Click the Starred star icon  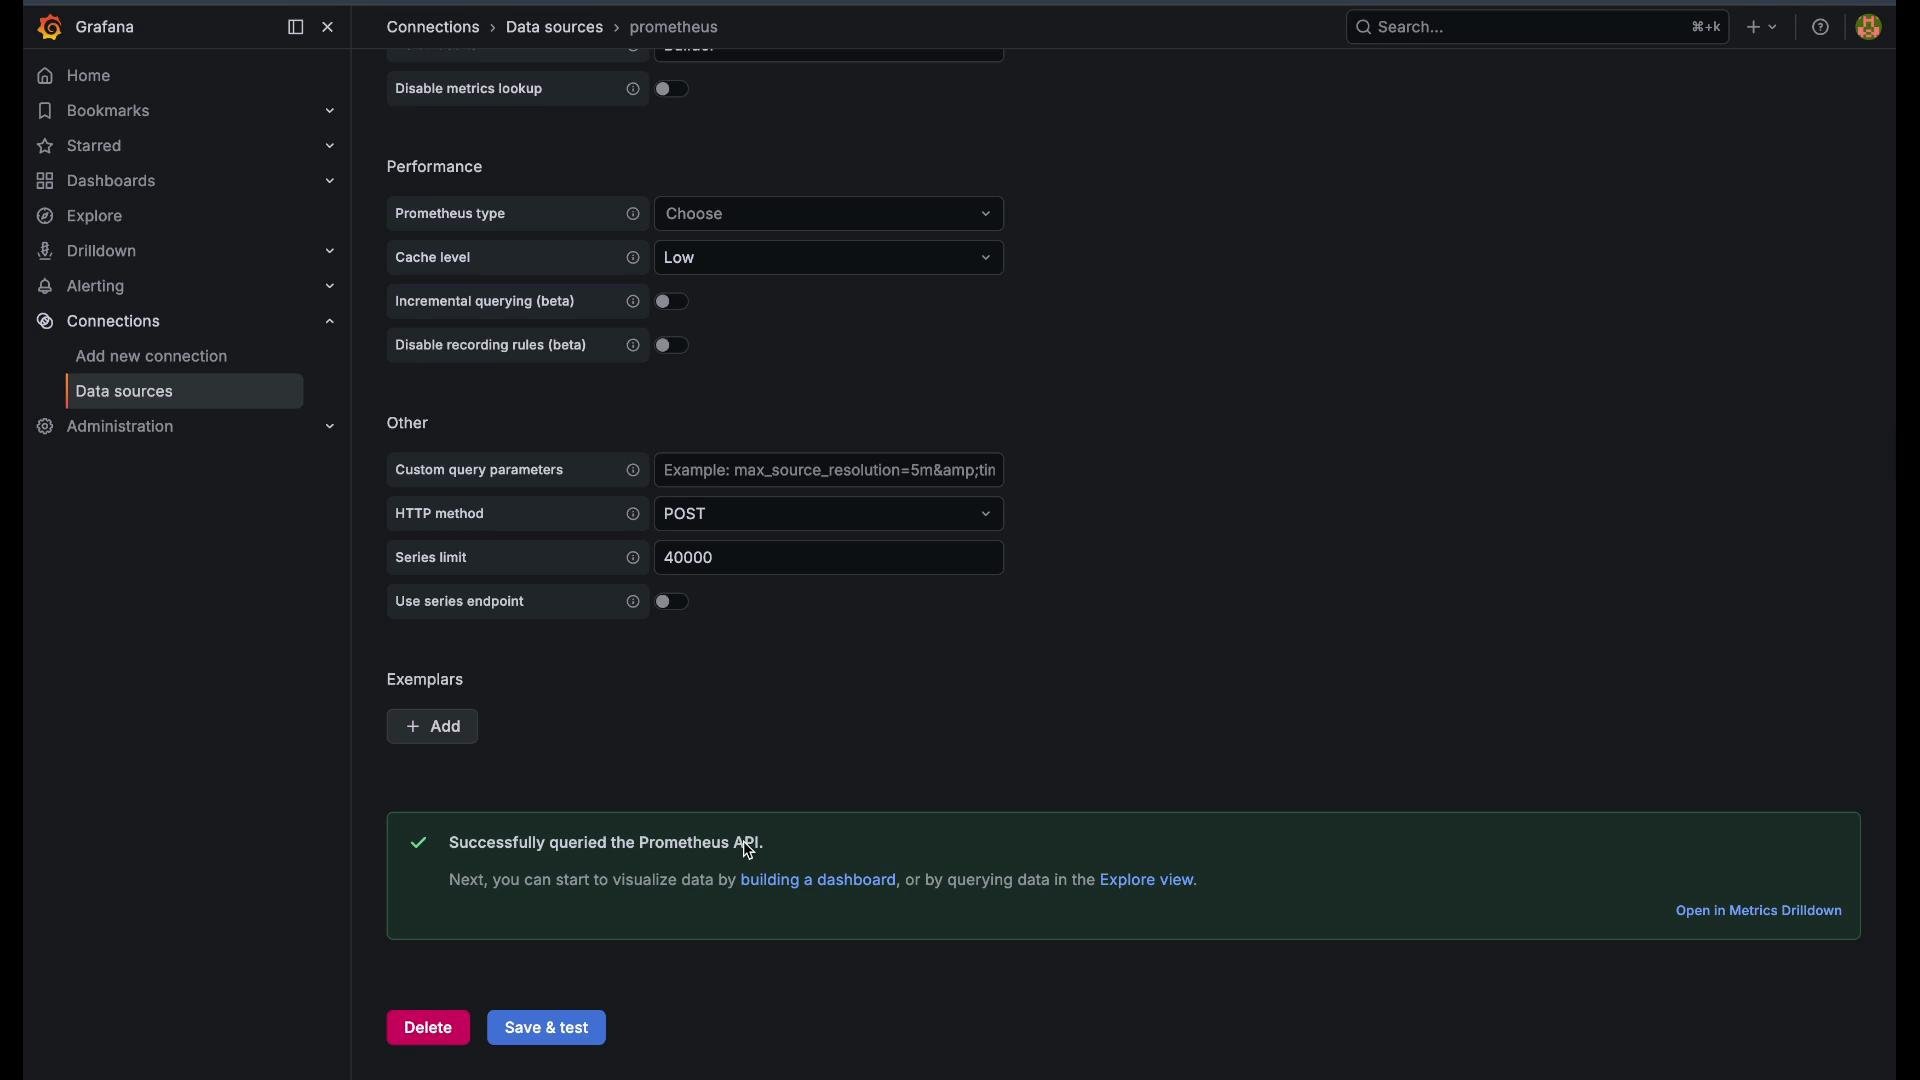coord(45,147)
